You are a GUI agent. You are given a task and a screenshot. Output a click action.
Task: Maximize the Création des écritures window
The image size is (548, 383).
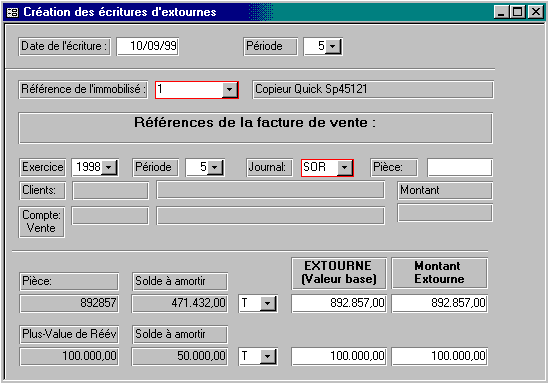pos(517,12)
